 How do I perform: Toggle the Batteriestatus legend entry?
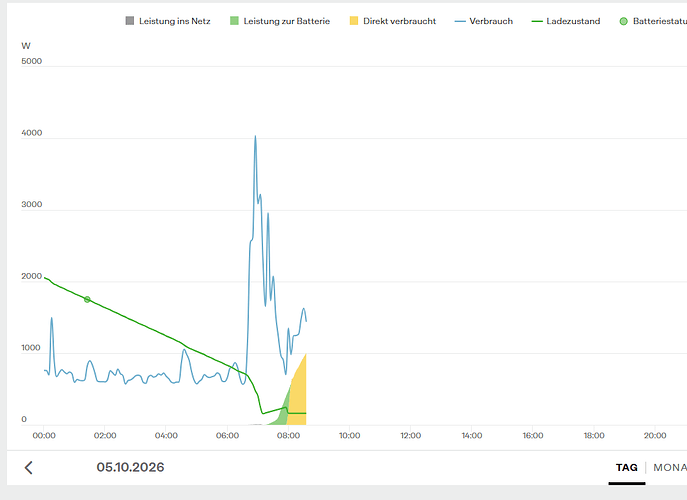[x=653, y=21]
